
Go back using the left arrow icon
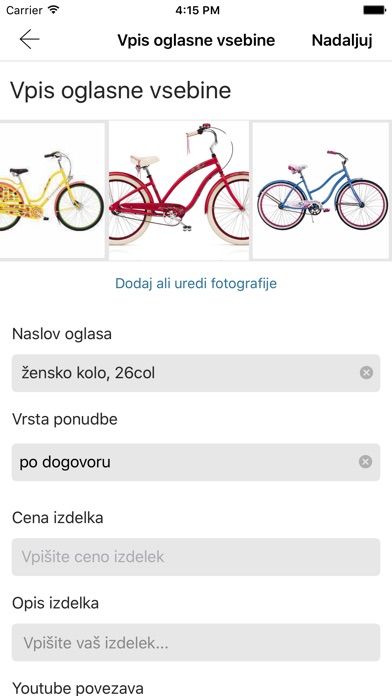tap(29, 40)
